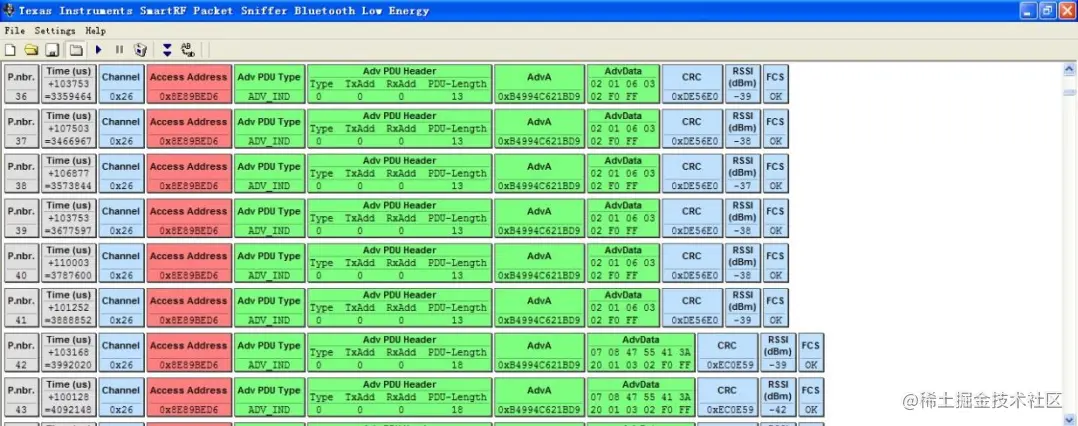This screenshot has width=1078, height=426.
Task: Pause packet capture with the pause button
Action: pos(120,49)
